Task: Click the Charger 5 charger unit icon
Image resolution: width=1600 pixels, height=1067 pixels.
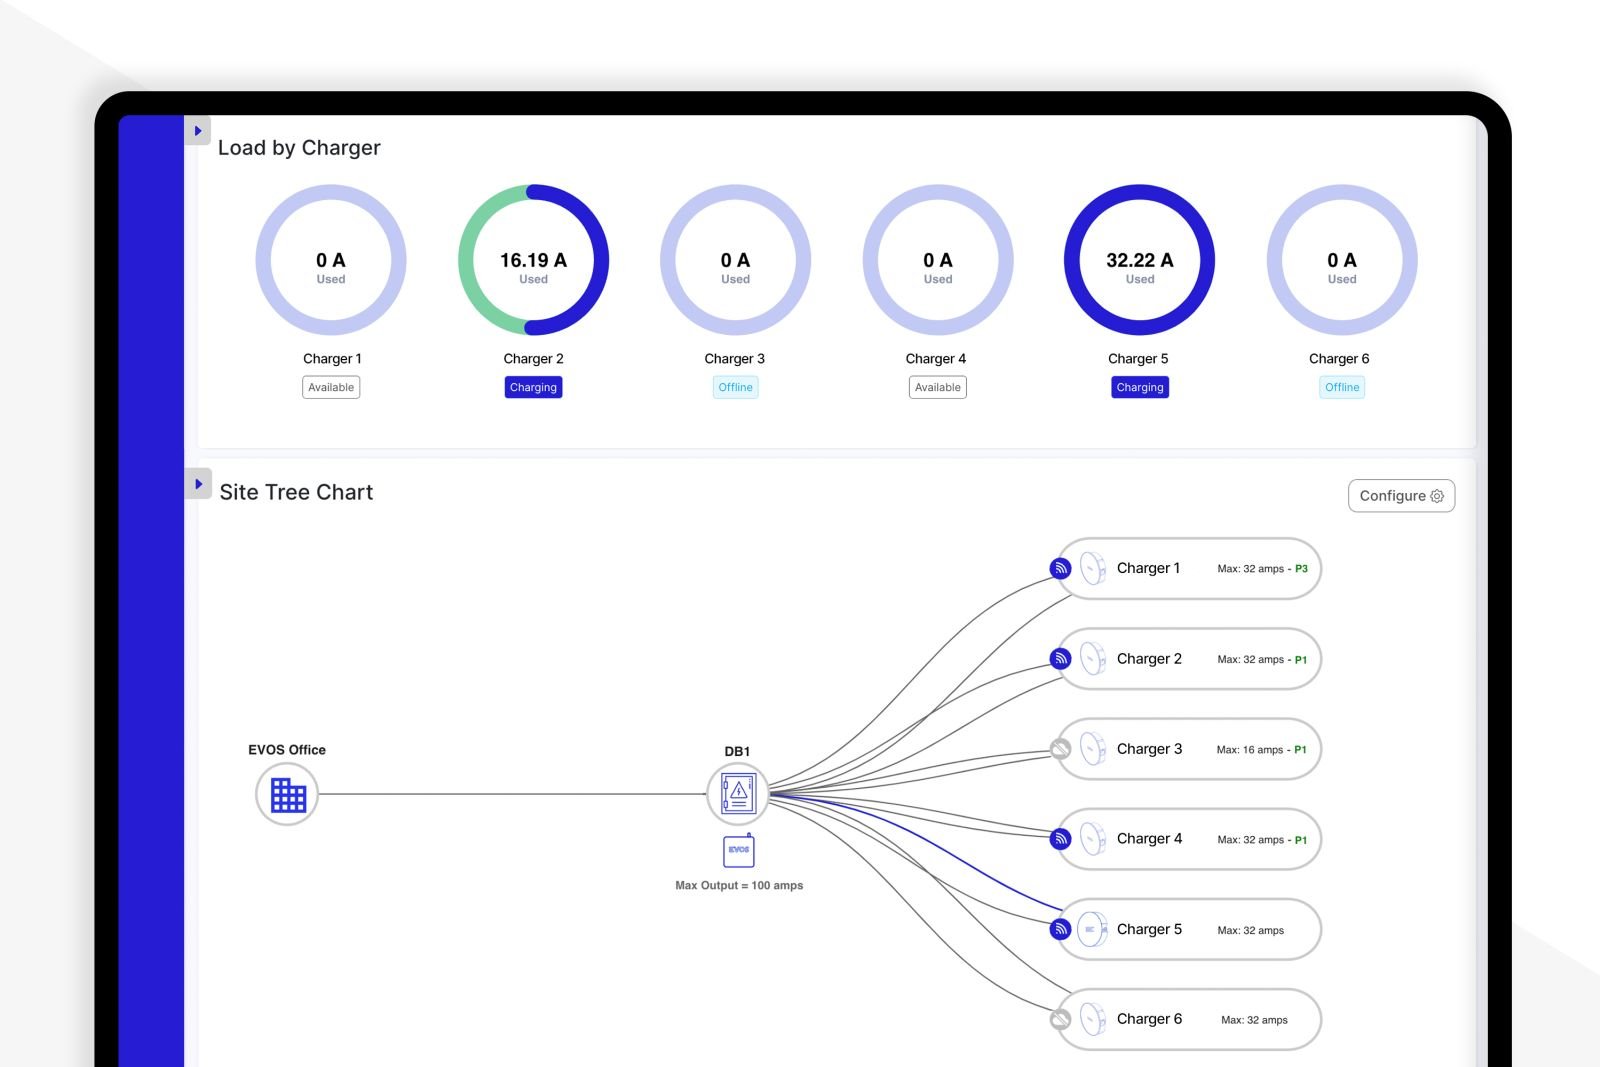Action: 1092,929
